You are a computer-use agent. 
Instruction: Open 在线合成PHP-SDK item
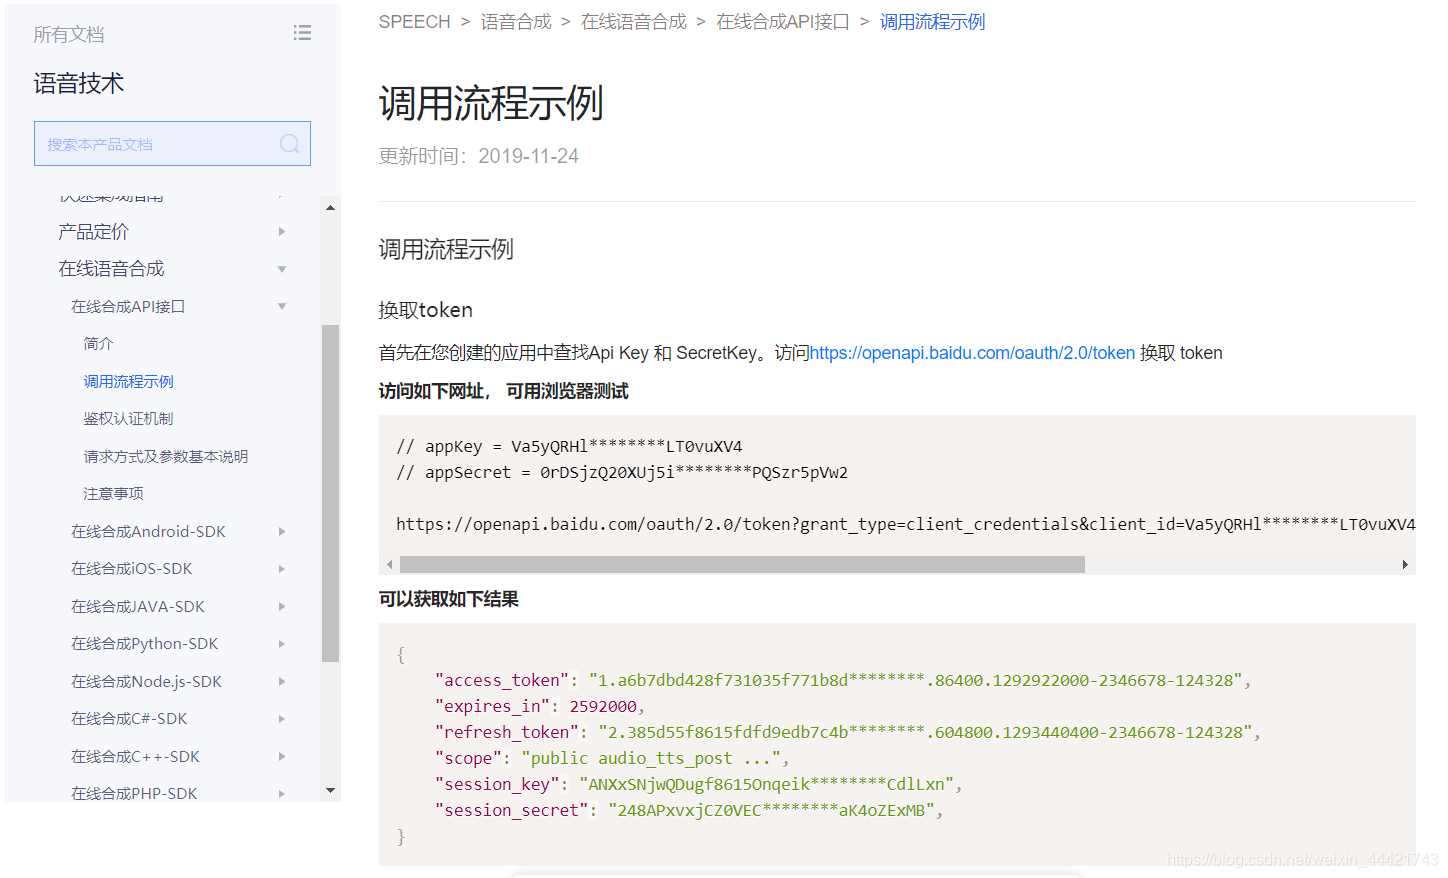point(134,794)
